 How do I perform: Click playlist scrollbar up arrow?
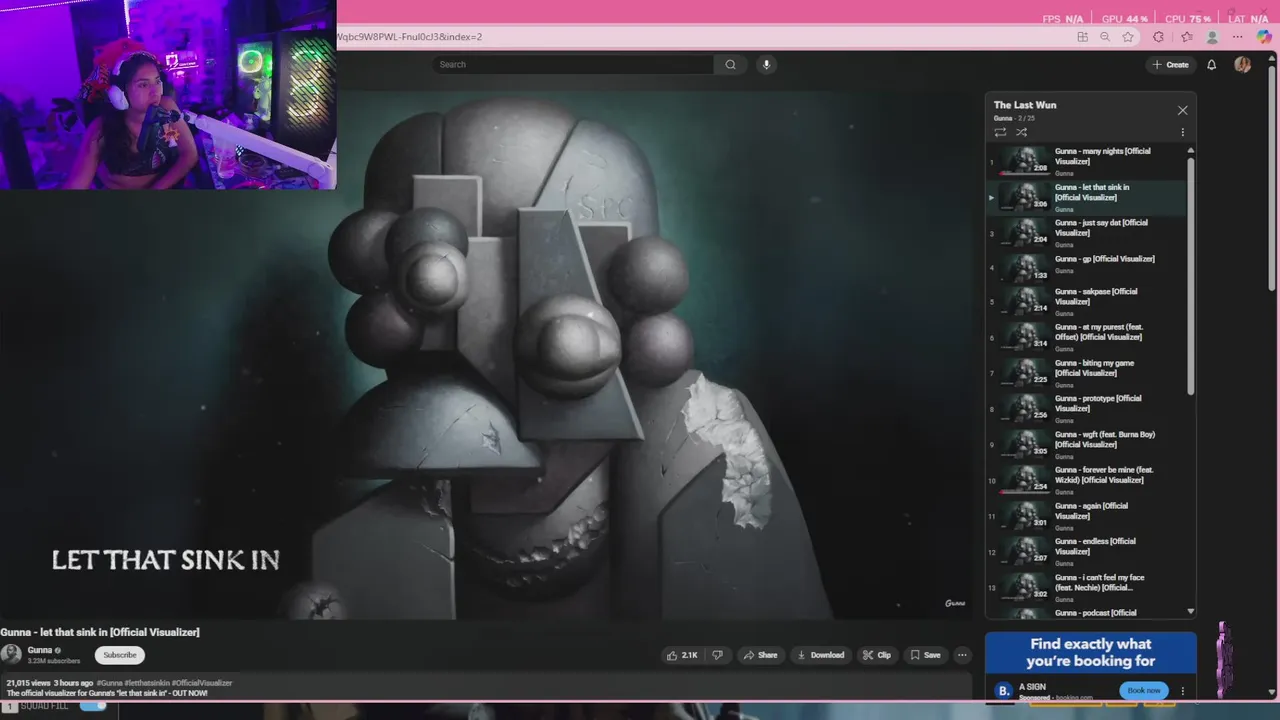pyautogui.click(x=1190, y=151)
